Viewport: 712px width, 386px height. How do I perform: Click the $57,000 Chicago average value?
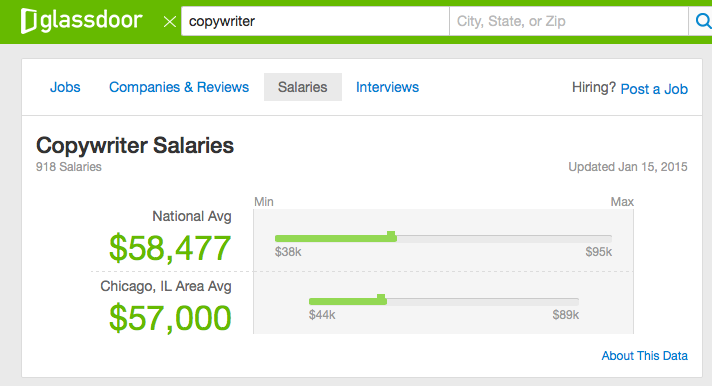pyautogui.click(x=170, y=318)
